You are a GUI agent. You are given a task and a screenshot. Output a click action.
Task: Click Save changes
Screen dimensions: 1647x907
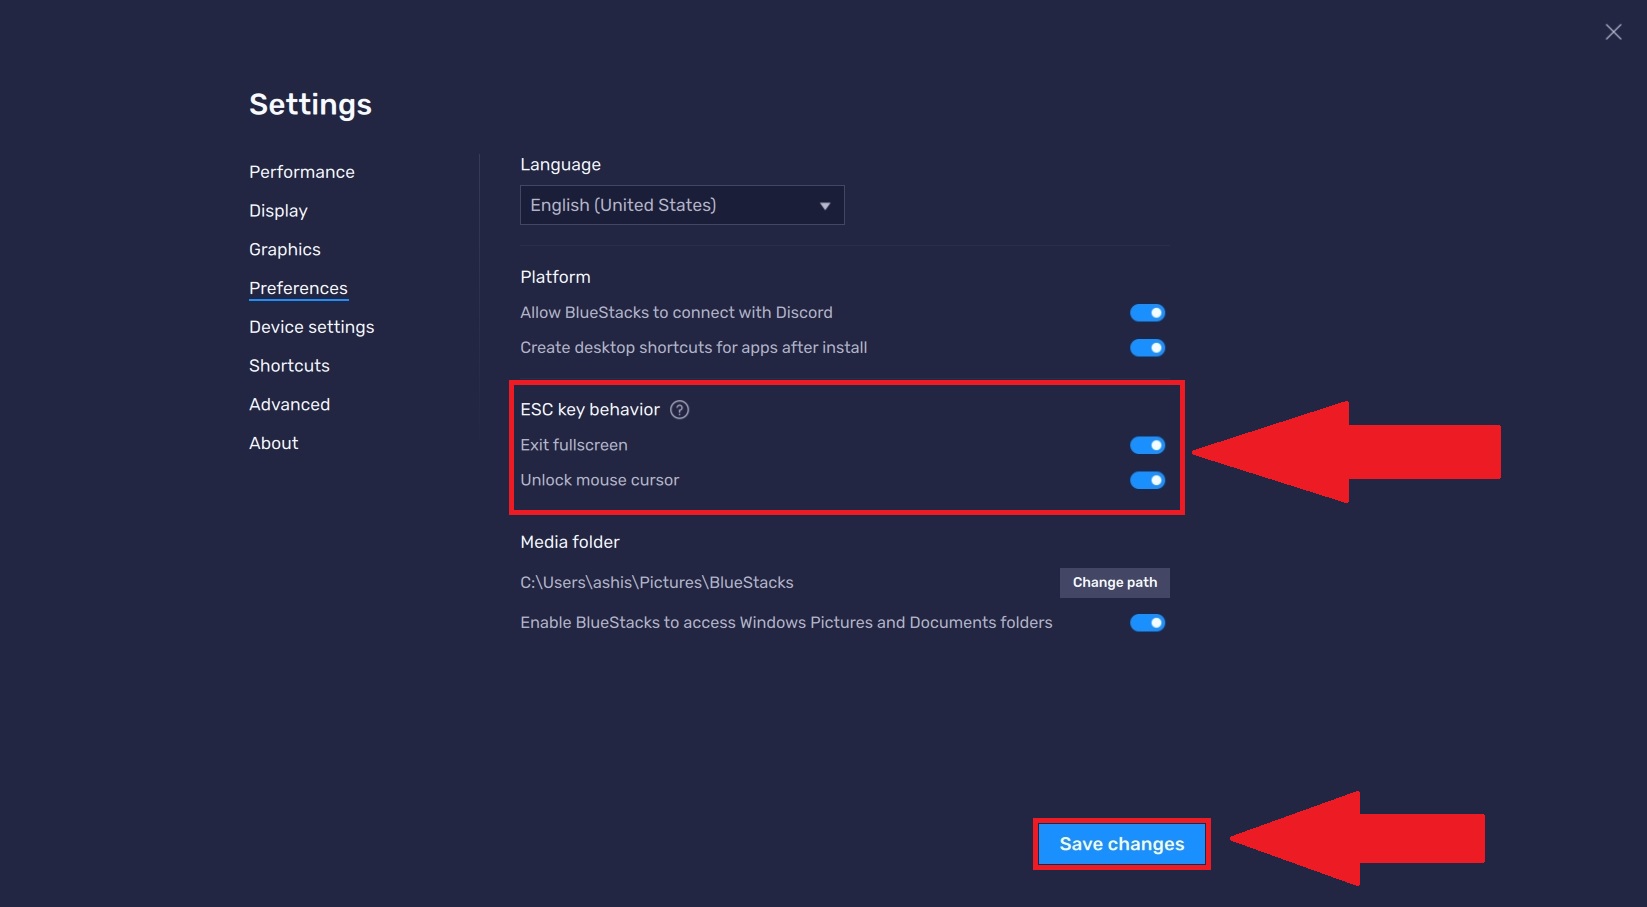(x=1120, y=843)
